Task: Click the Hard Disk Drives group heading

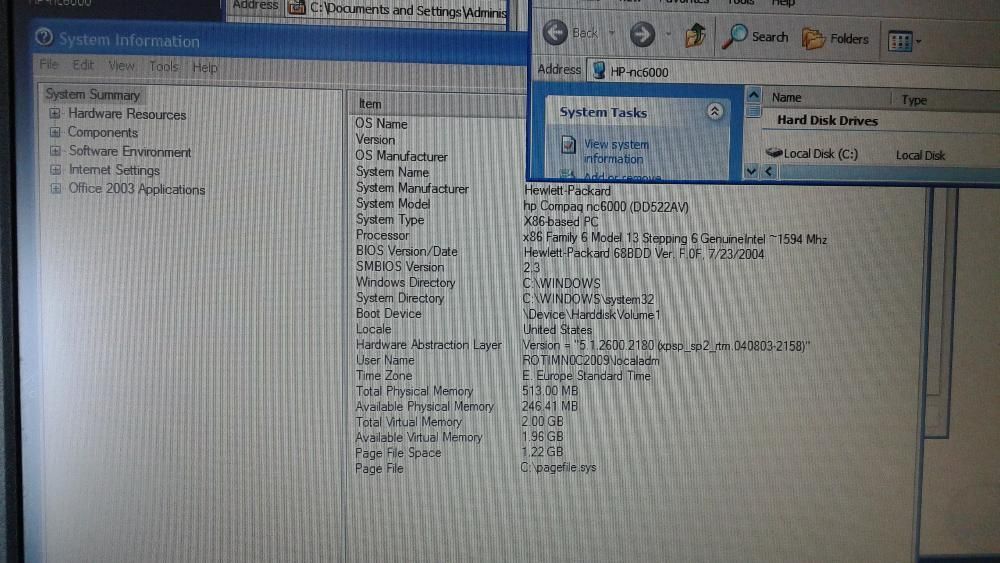Action: (x=827, y=120)
